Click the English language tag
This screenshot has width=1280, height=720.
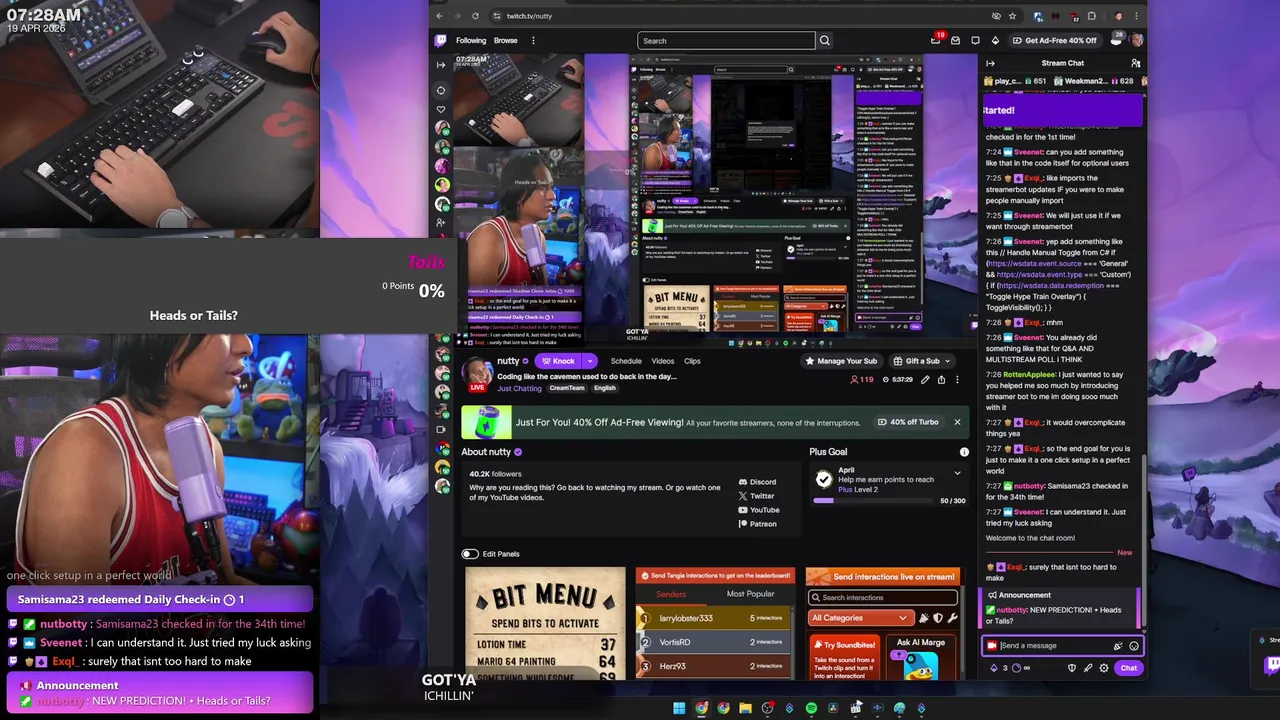[x=605, y=388]
